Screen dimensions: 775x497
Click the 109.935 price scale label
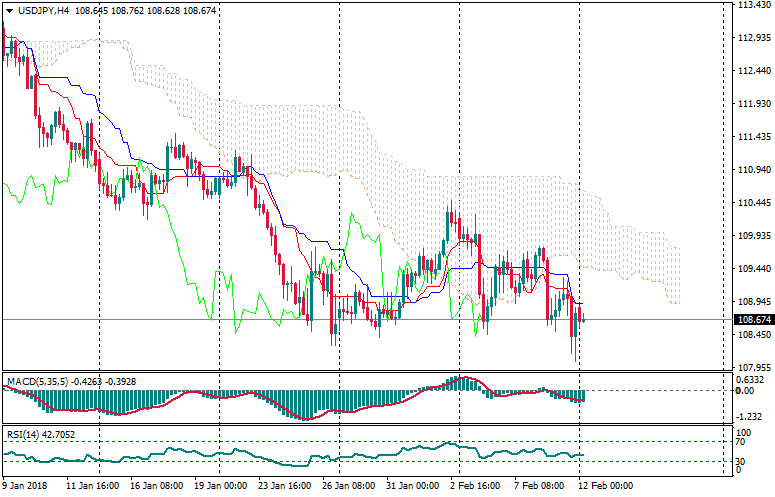[752, 236]
